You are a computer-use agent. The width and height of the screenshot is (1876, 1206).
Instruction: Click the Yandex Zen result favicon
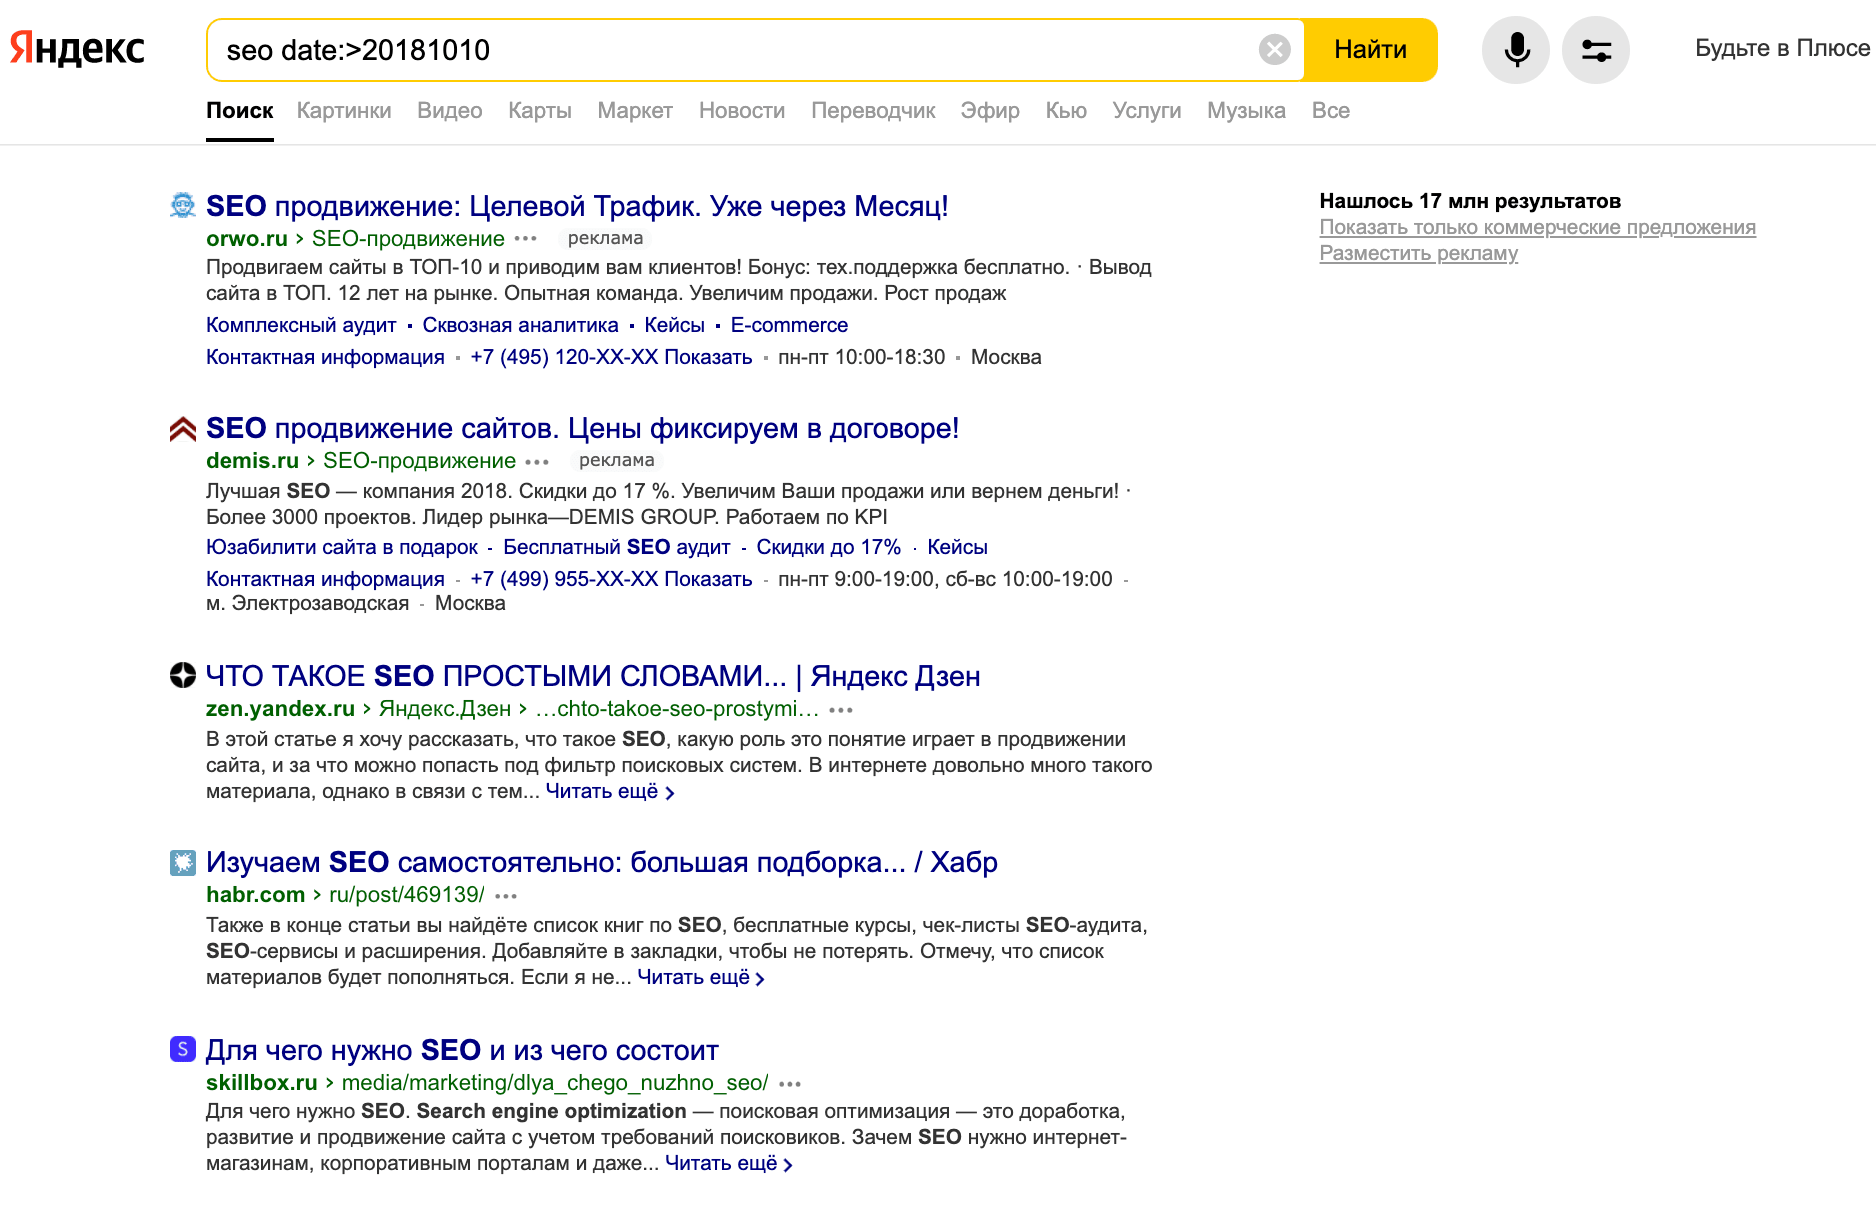coord(182,675)
